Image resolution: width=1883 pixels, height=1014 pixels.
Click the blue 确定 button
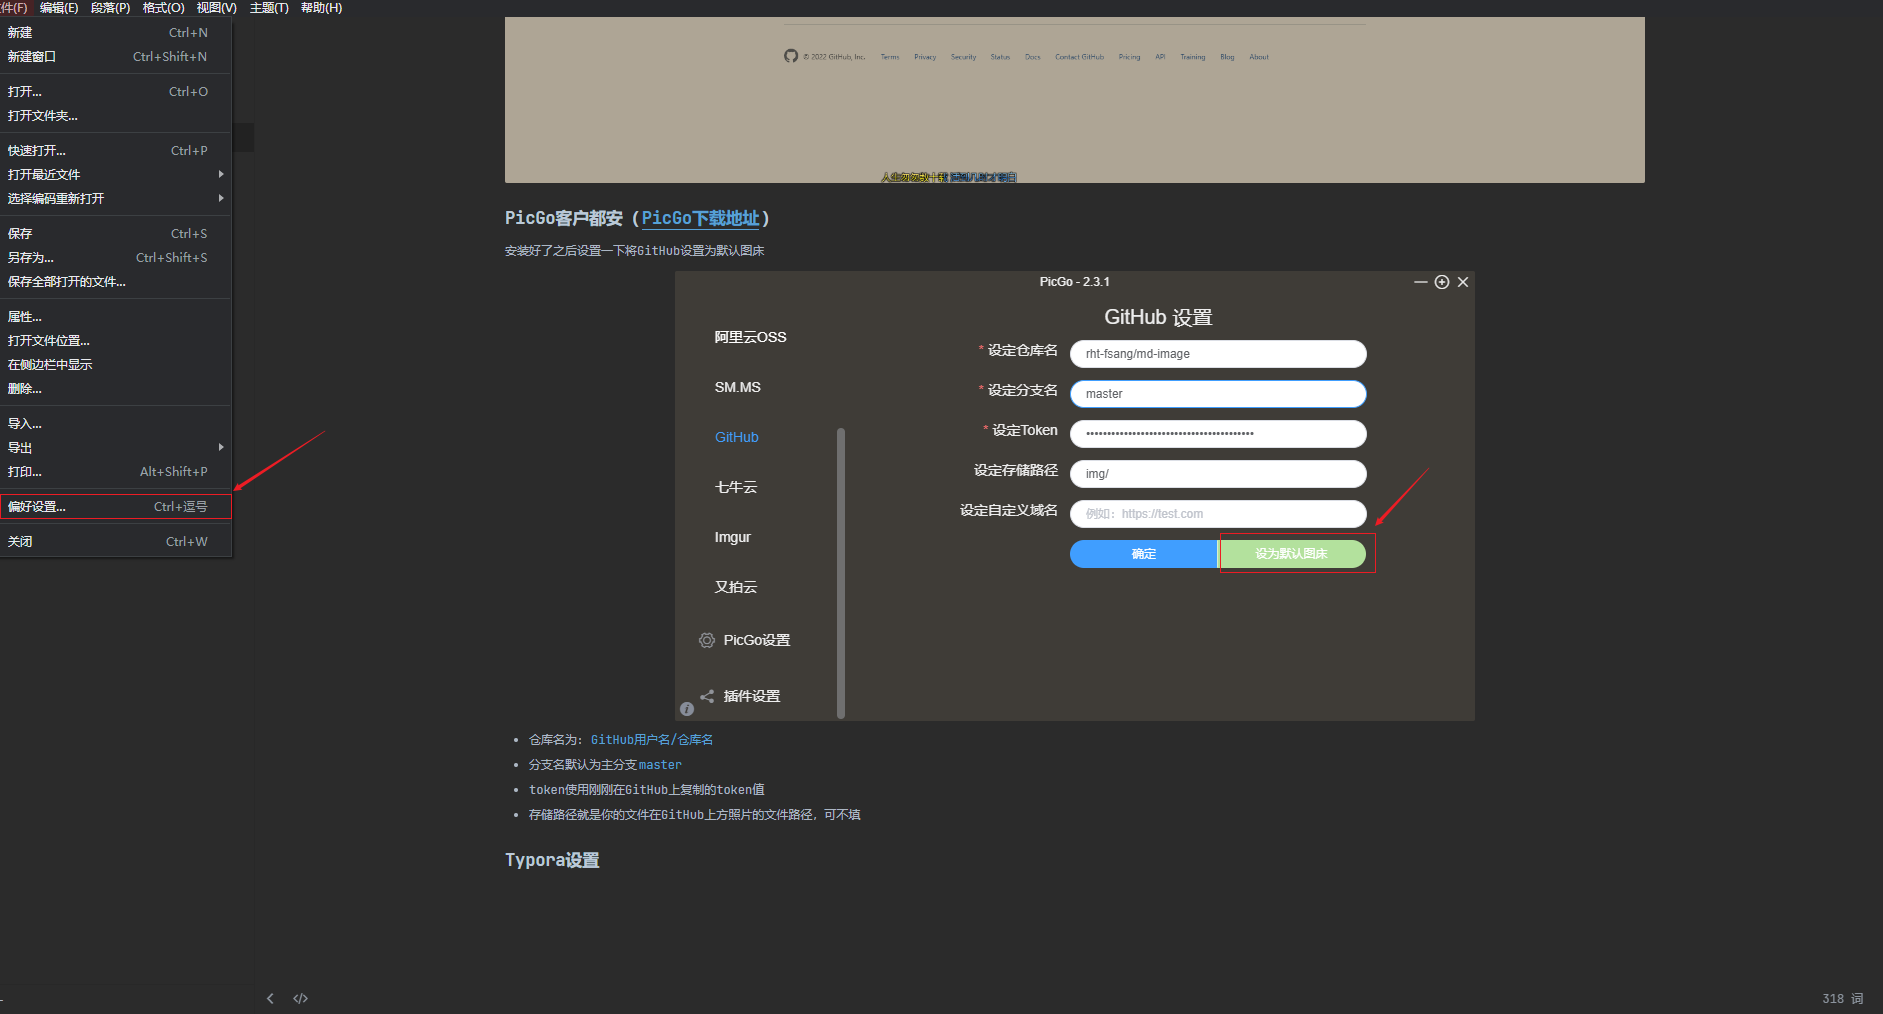(1144, 554)
